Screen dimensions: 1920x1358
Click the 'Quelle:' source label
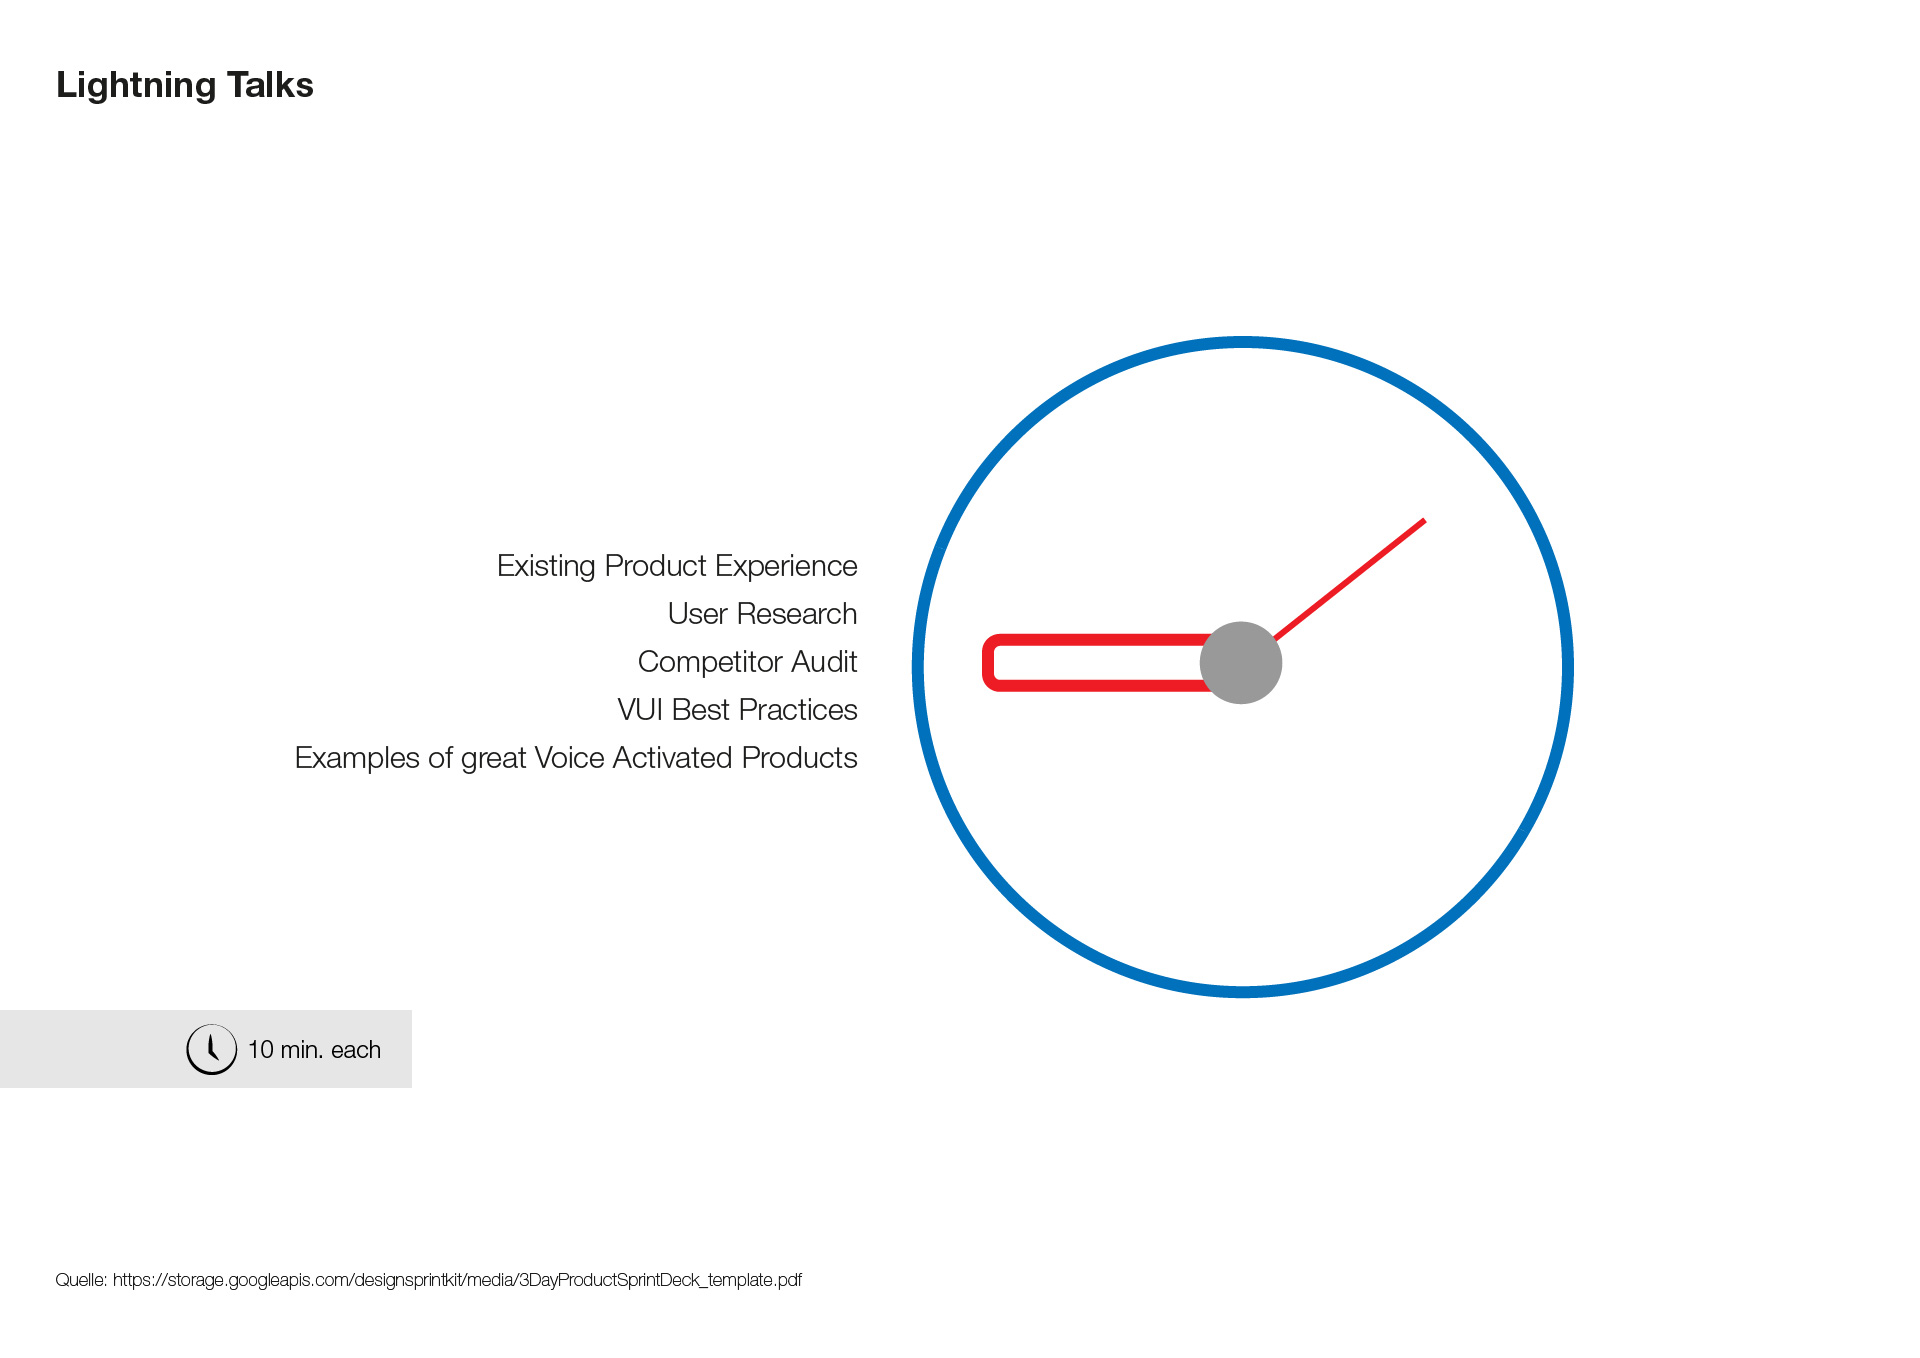(81, 1280)
